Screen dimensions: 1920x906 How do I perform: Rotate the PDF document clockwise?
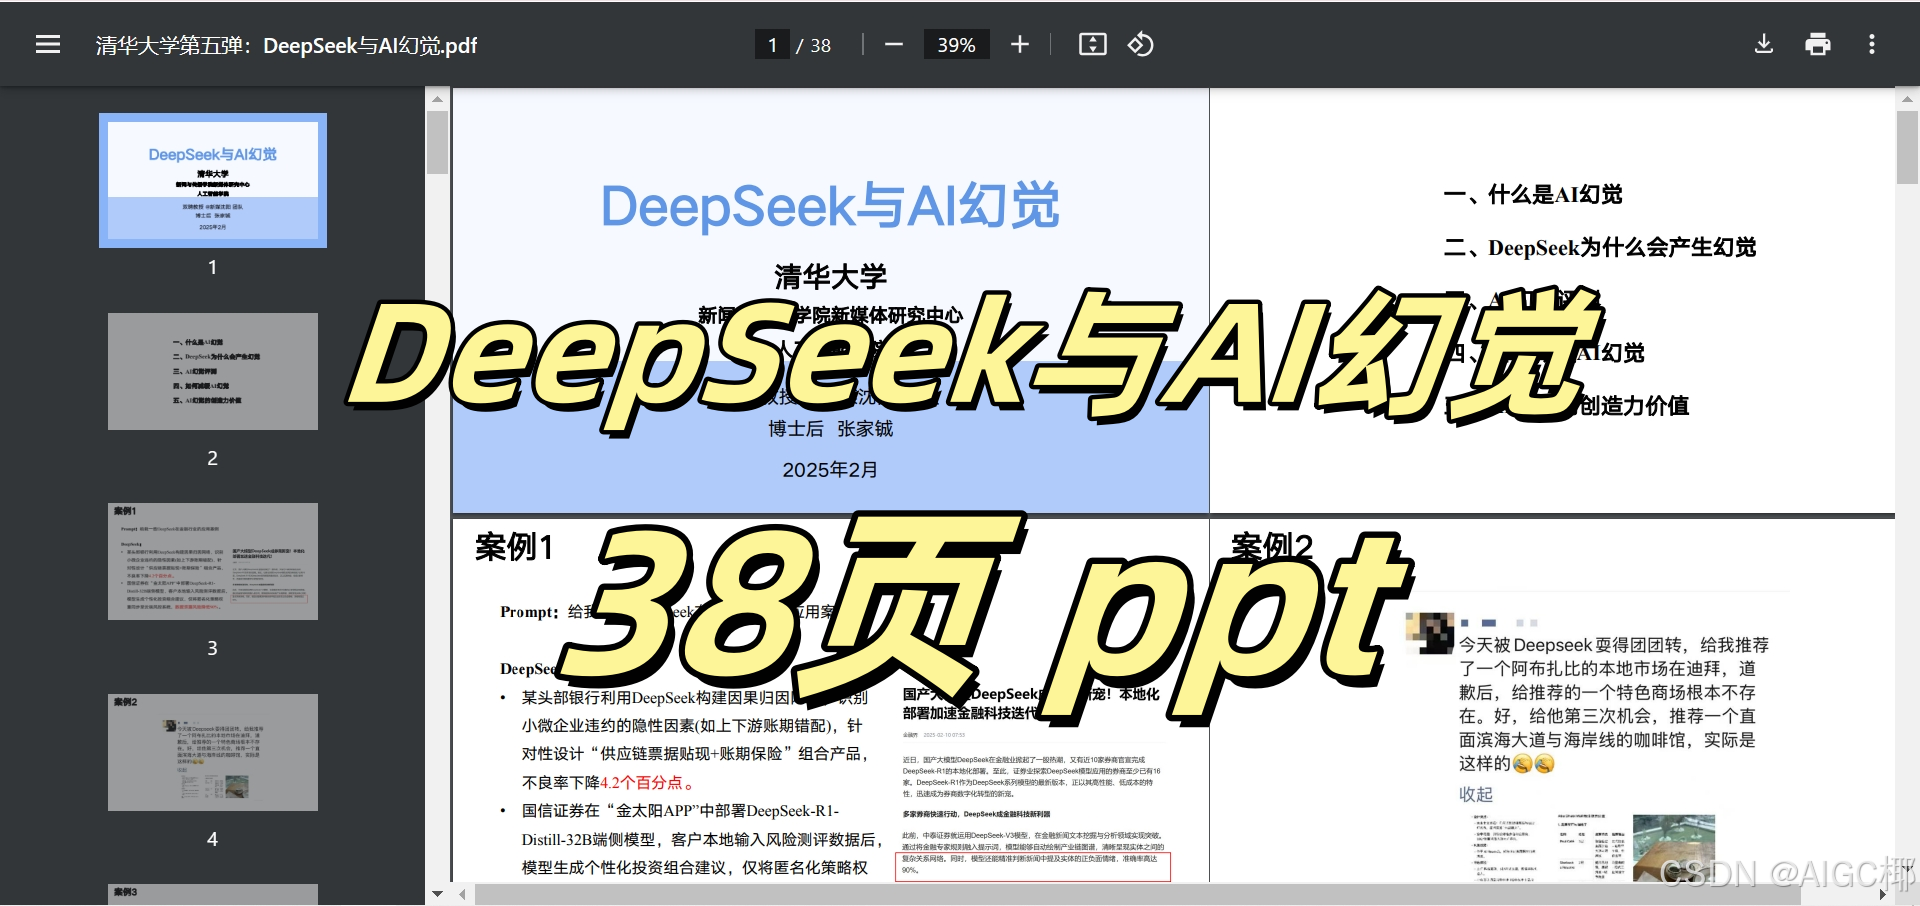[1140, 44]
